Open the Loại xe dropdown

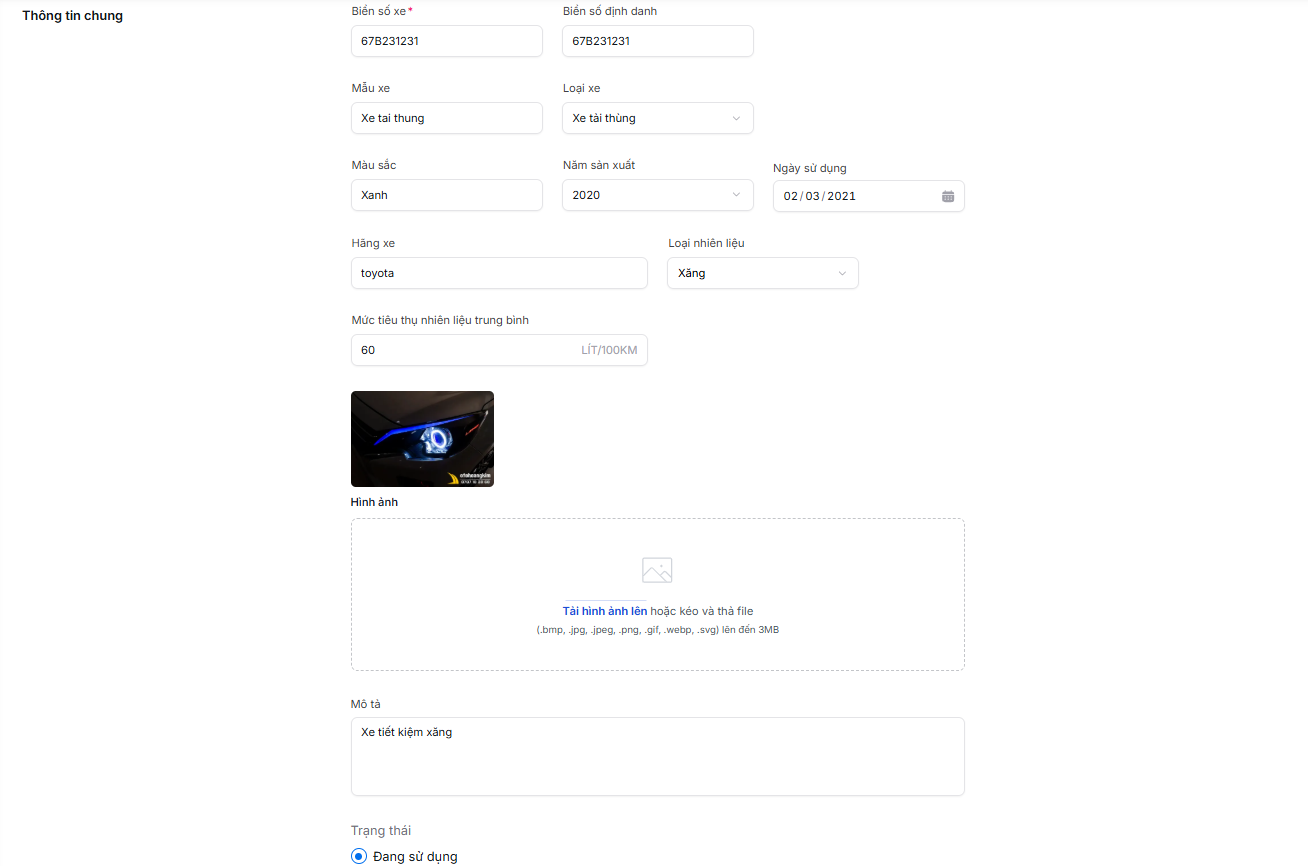(x=657, y=118)
